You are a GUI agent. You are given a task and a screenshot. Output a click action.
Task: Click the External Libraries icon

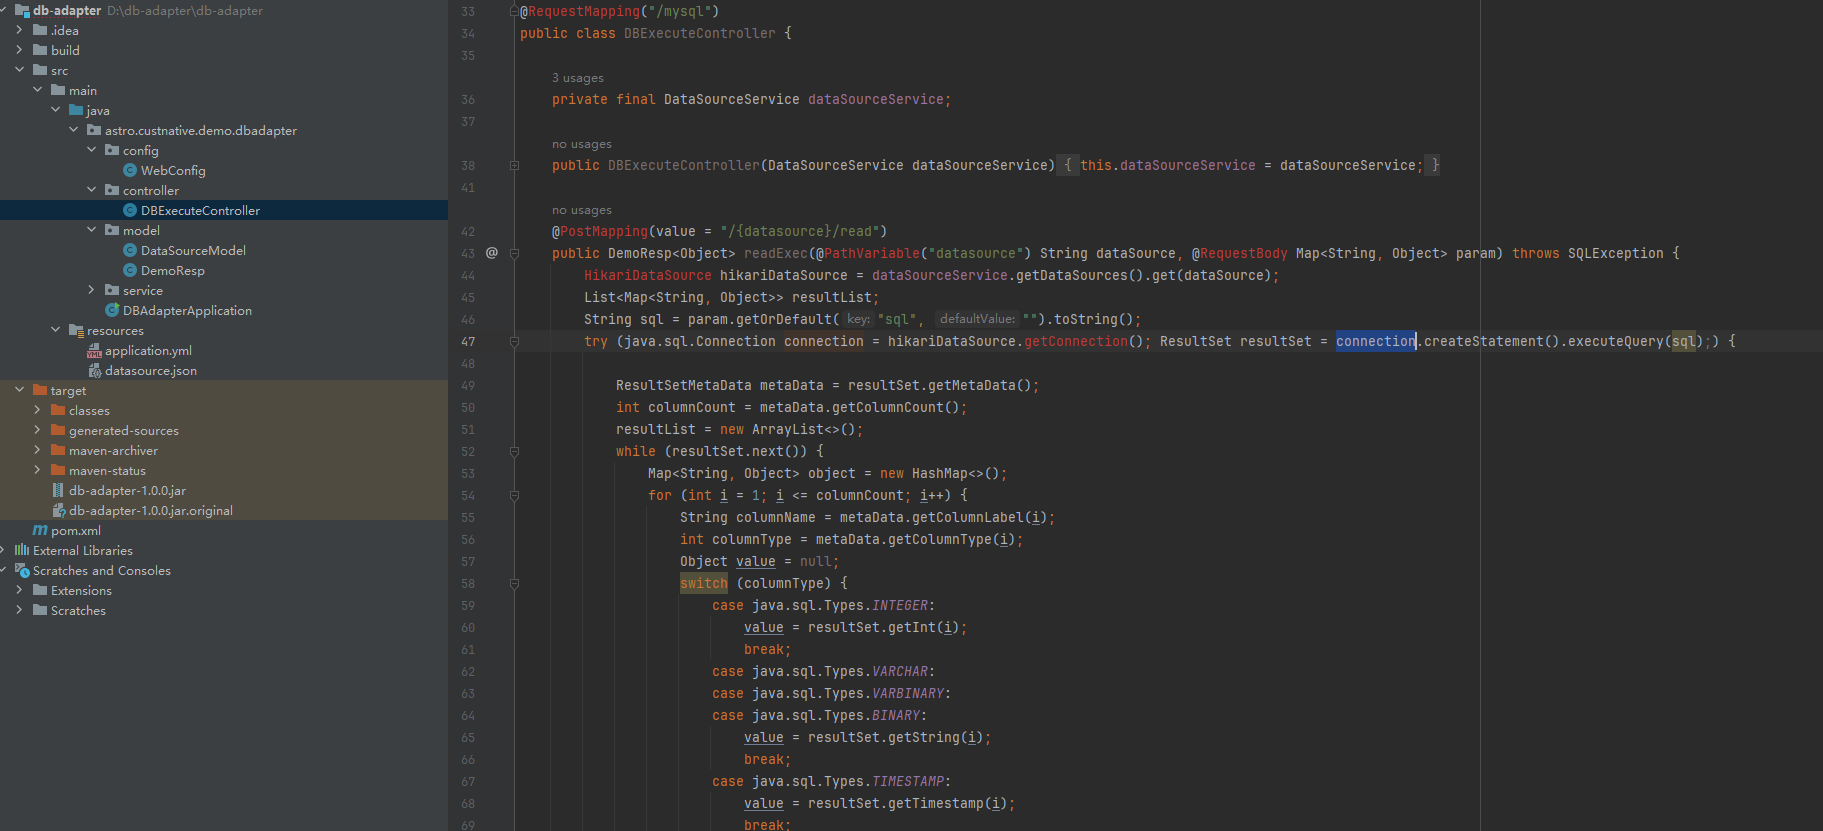point(22,551)
